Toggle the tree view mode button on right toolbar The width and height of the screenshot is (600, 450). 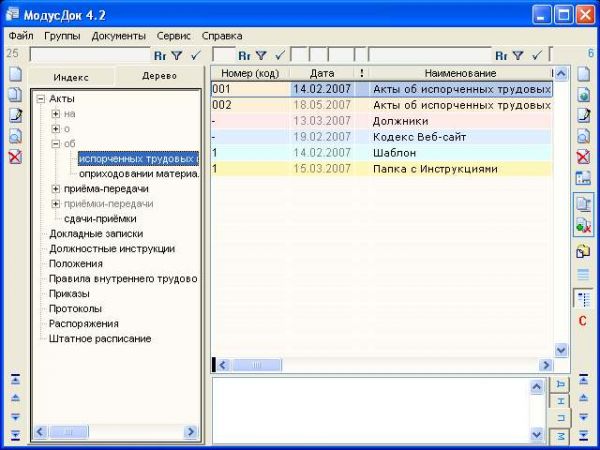(x=583, y=298)
